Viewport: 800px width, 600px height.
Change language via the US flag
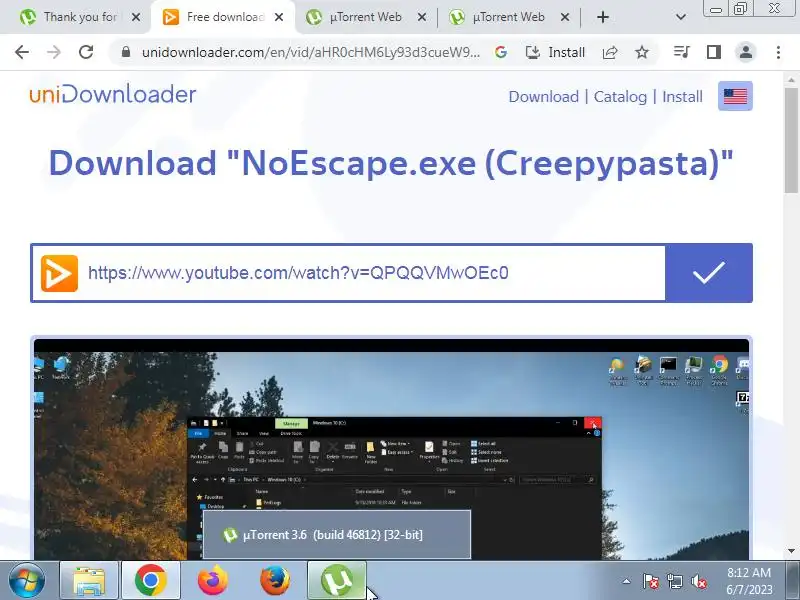click(735, 96)
